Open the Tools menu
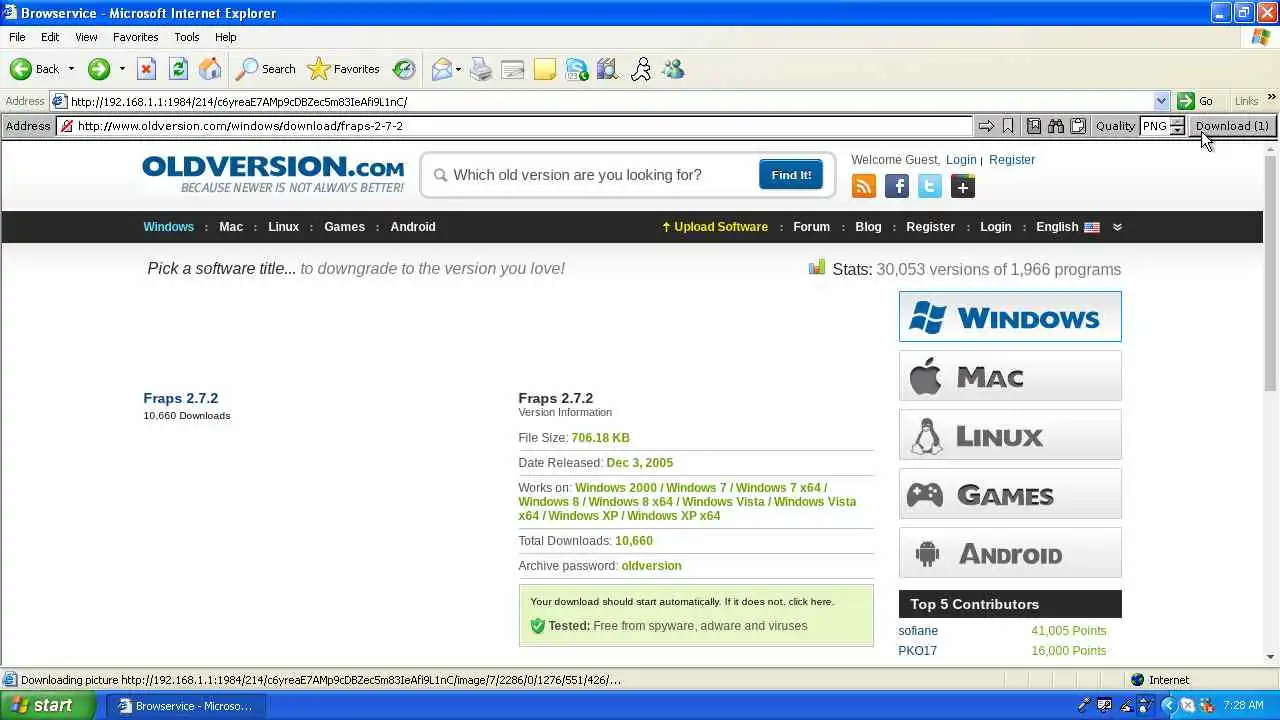 pos(187,37)
